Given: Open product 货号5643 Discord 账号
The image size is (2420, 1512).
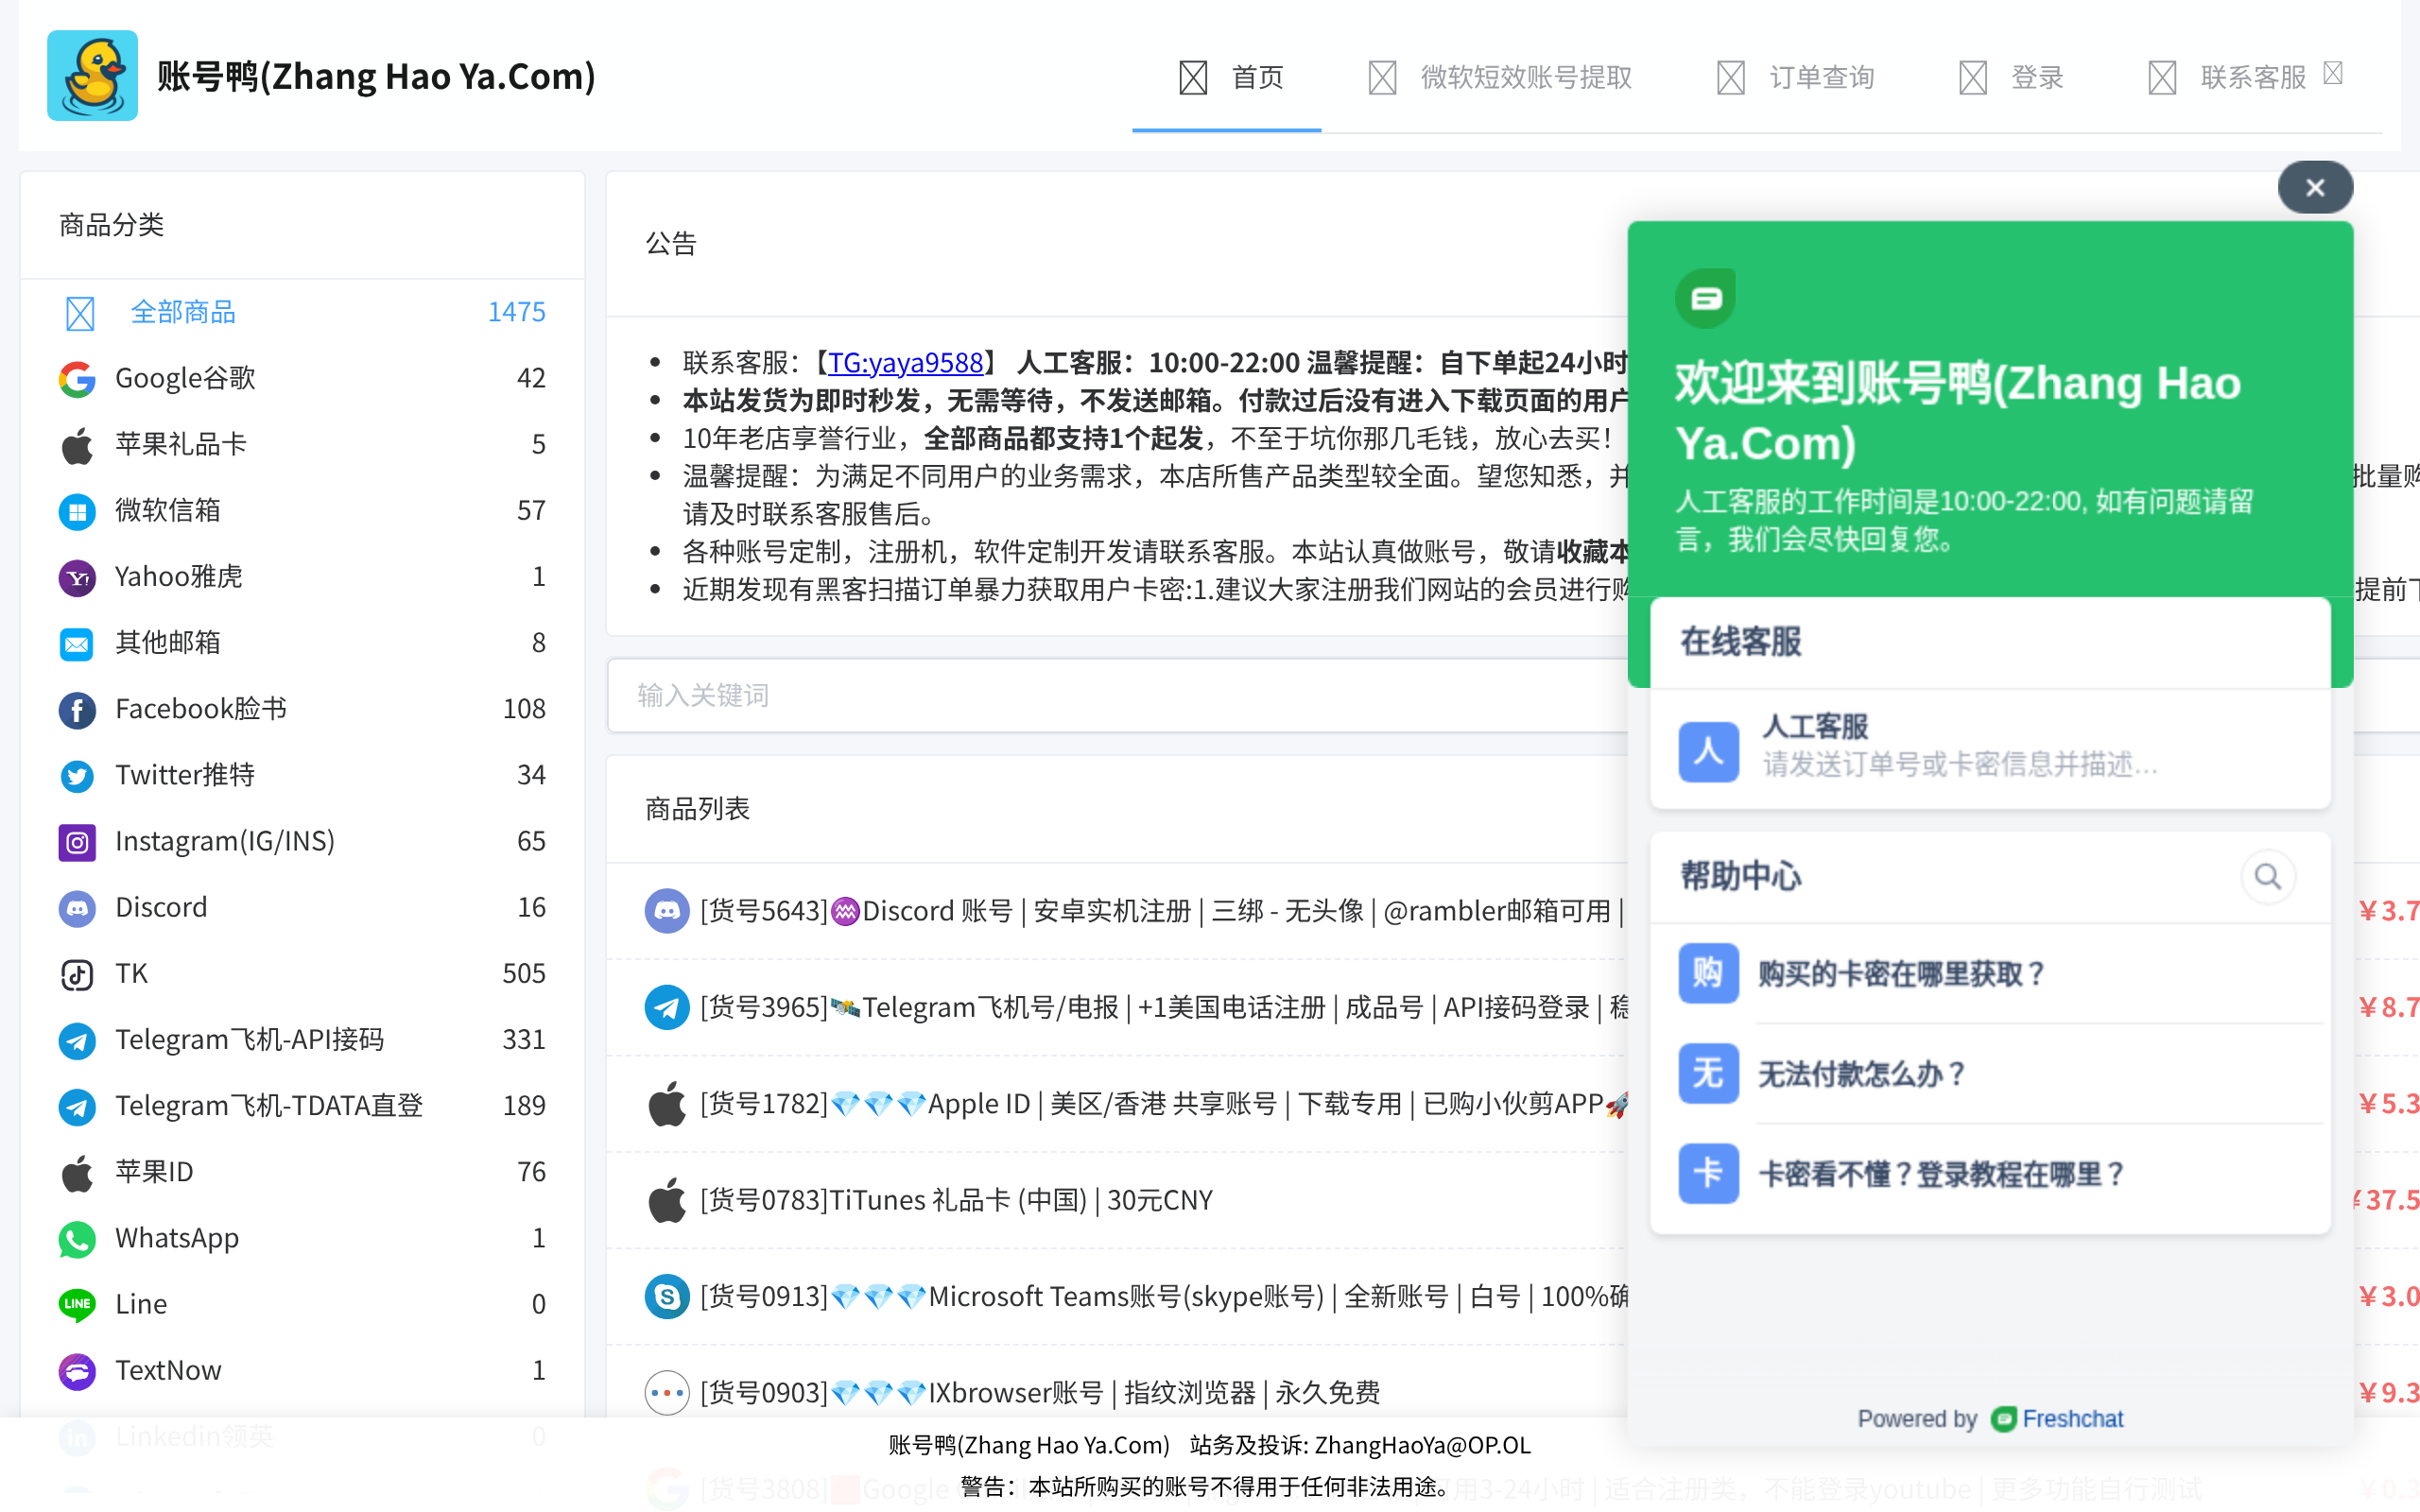Looking at the screenshot, I should (x=1164, y=911).
